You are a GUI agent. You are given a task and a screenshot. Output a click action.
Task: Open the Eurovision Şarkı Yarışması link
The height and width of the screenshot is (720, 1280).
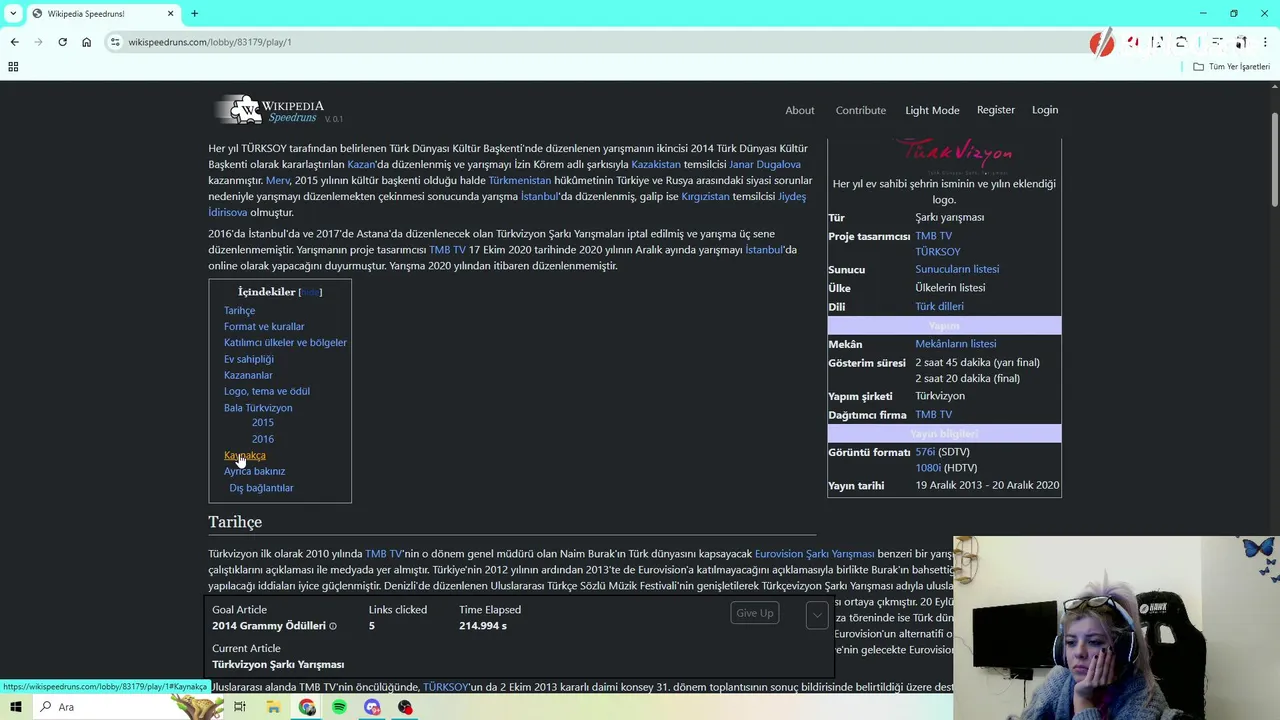[814, 553]
